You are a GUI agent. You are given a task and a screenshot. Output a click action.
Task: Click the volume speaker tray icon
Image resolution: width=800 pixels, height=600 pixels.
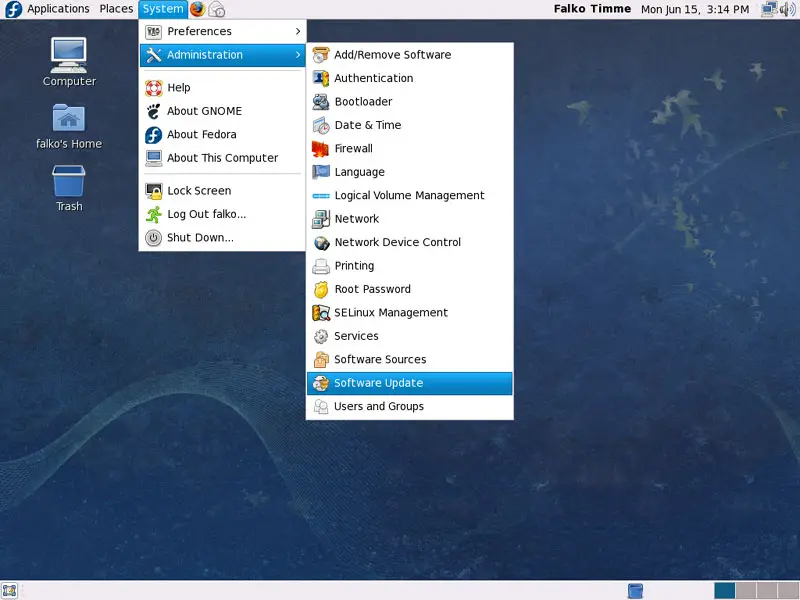coord(788,9)
